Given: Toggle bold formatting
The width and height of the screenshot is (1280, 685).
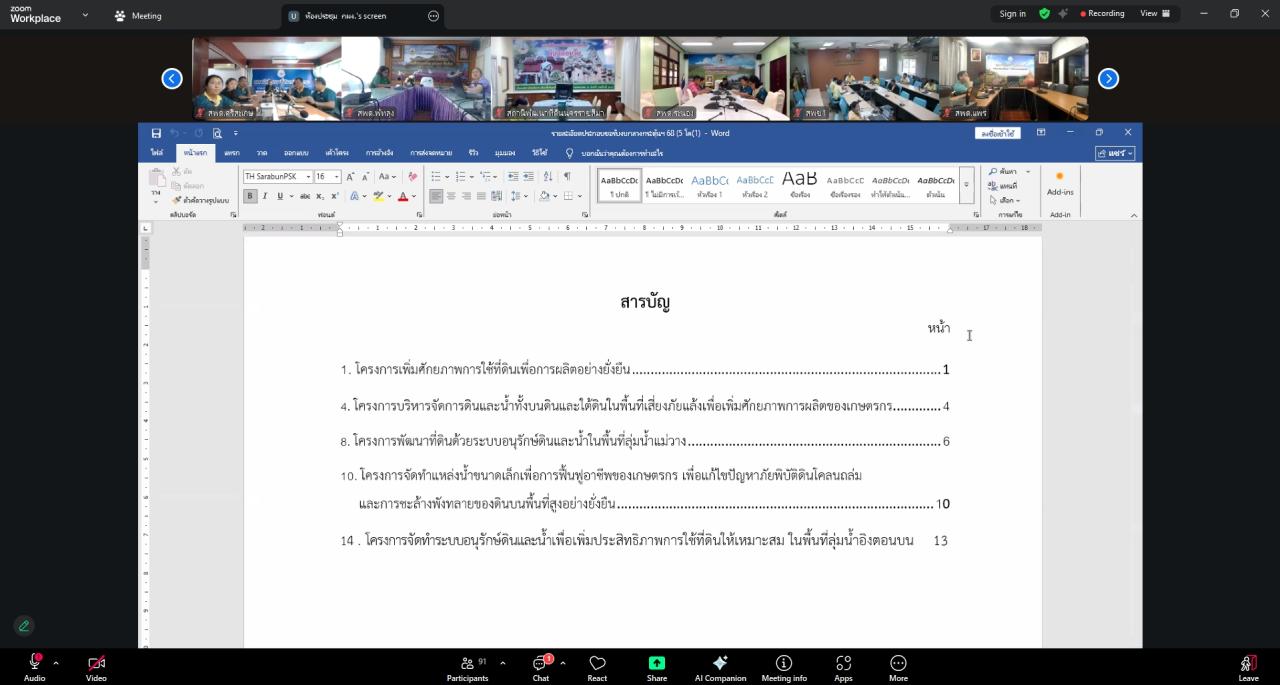Looking at the screenshot, I should pos(249,196).
